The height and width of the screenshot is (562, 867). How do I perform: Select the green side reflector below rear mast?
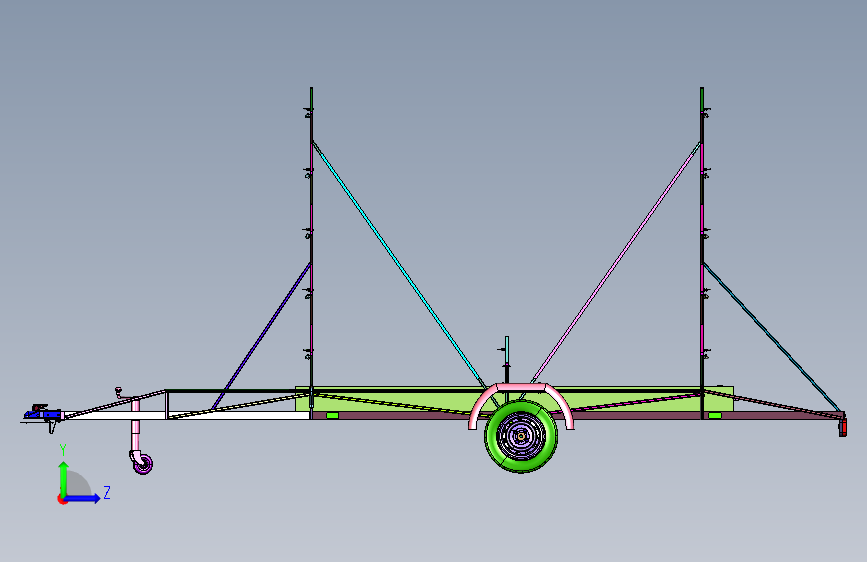tap(715, 415)
